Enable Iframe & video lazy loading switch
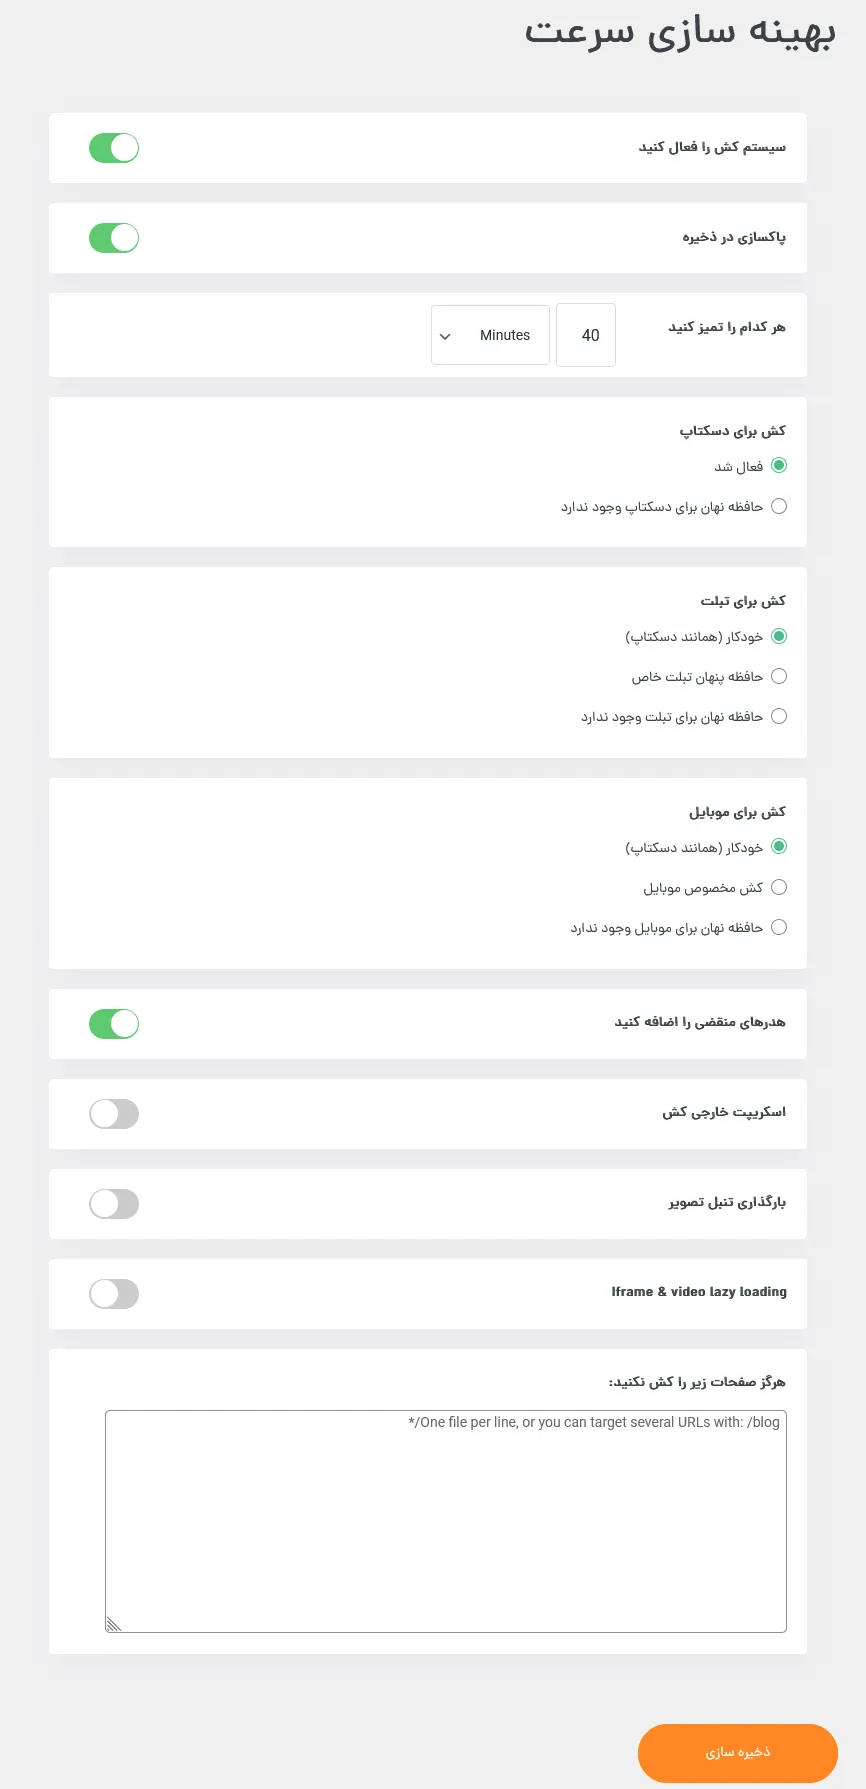Image resolution: width=866 pixels, height=1789 pixels. 114,1294
